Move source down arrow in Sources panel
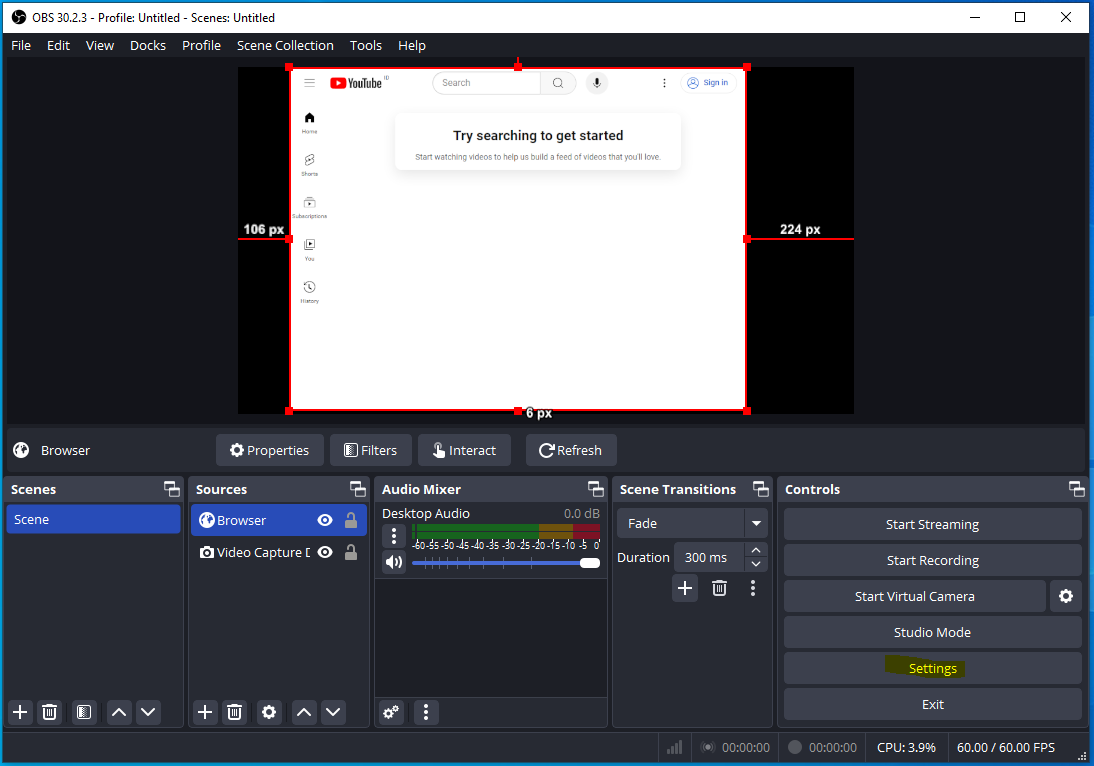This screenshot has height=766, width=1094. (334, 712)
